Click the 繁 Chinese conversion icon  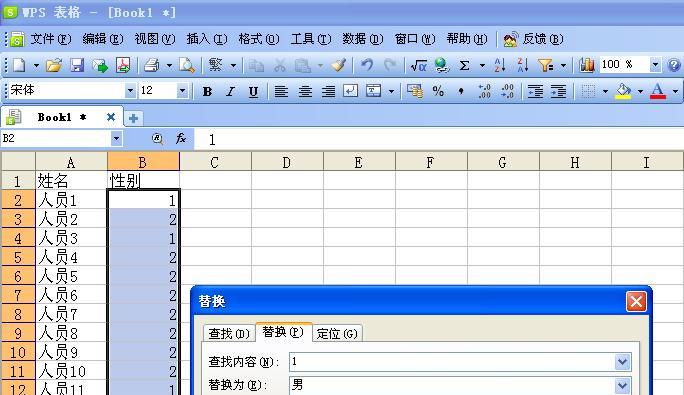pos(215,65)
